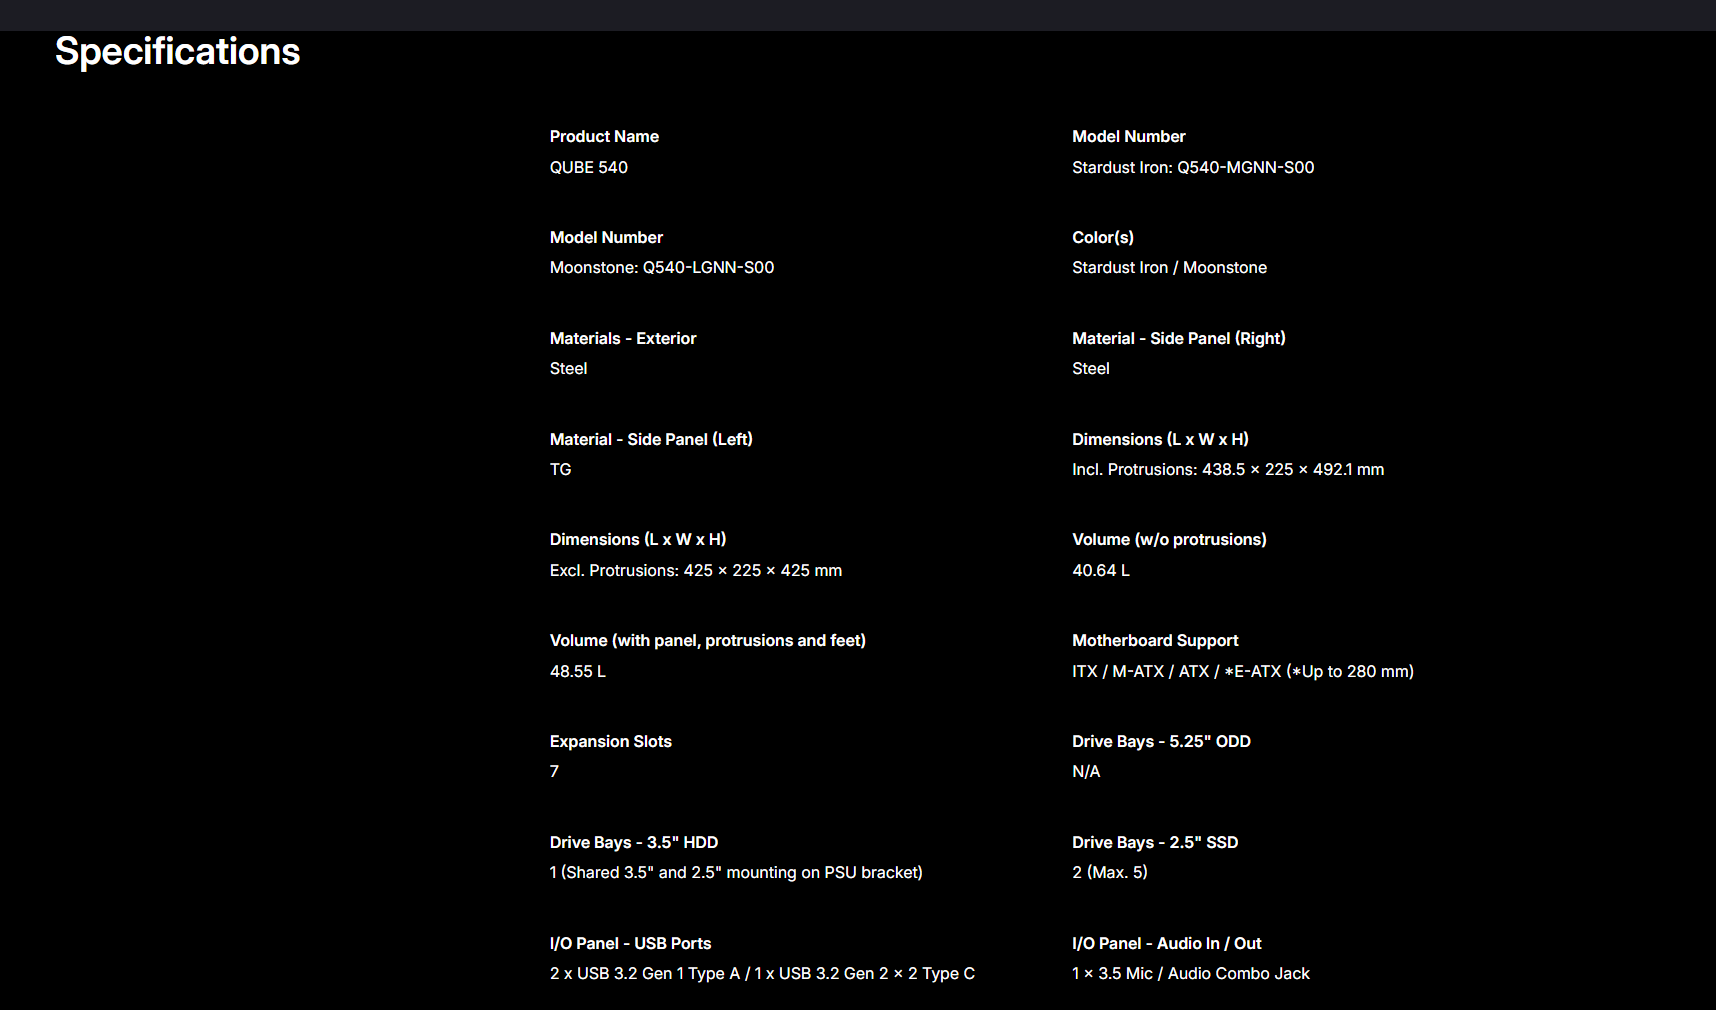Click the USB 3.2 Gen ports description

tap(762, 973)
